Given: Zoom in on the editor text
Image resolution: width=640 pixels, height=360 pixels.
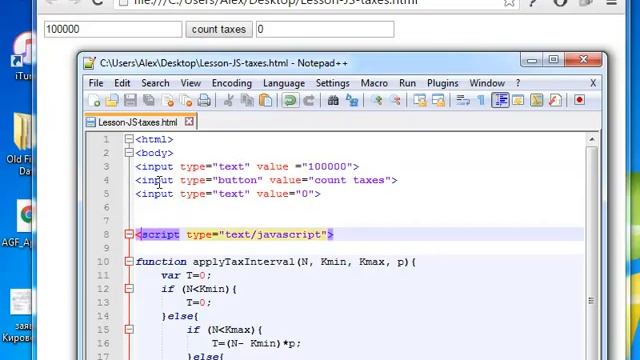Looking at the screenshot, I should (377, 100).
